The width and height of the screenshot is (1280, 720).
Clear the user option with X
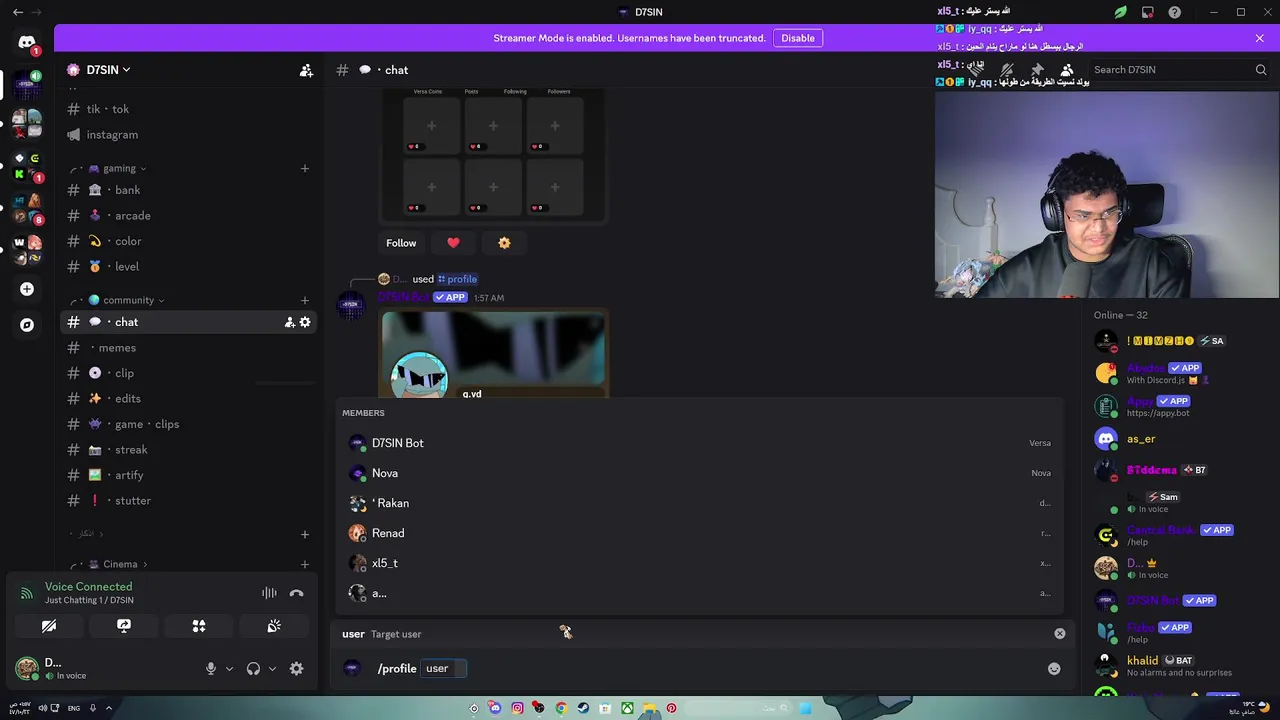pos(1060,634)
